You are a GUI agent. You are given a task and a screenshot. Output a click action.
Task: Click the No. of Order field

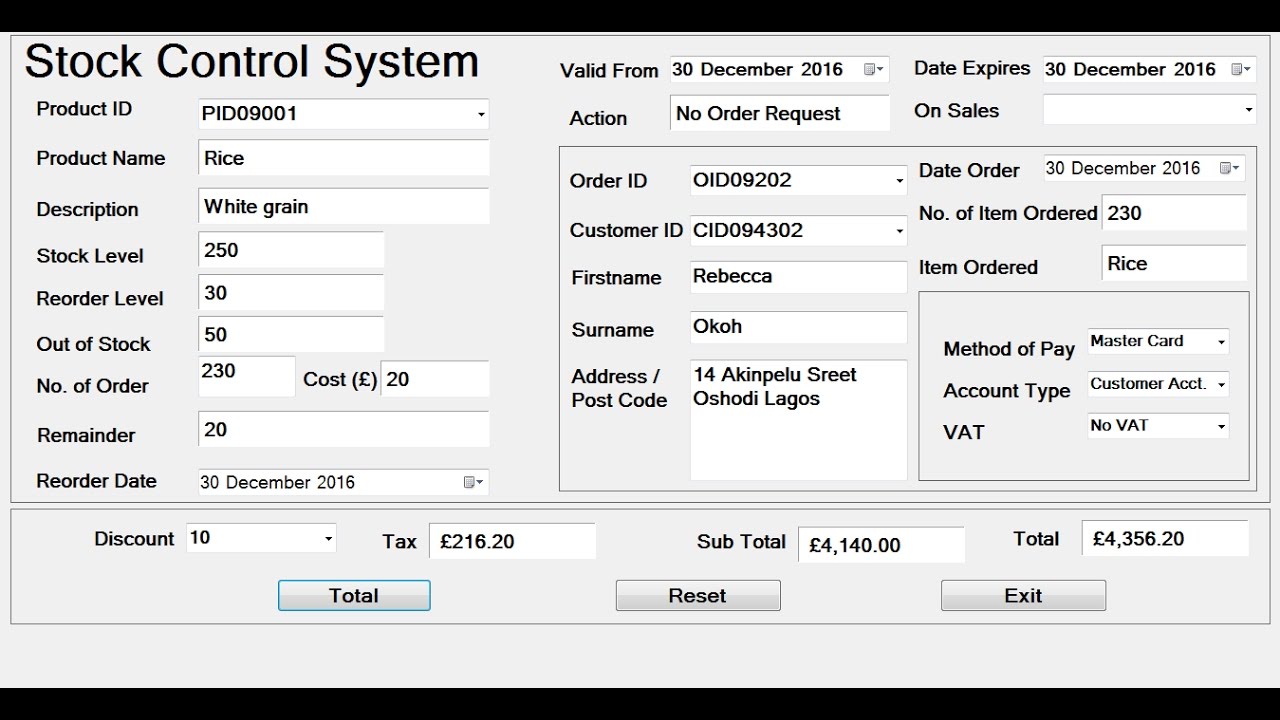click(x=247, y=376)
